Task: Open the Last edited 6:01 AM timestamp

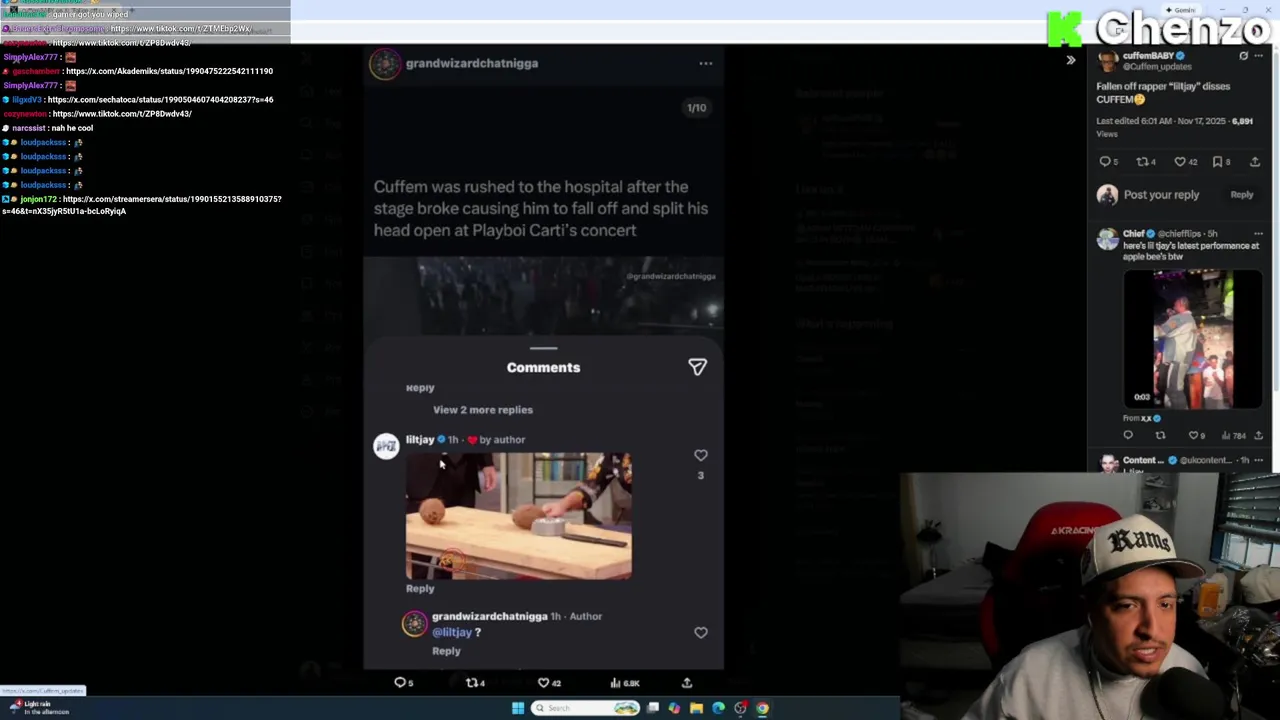Action: (1163, 121)
